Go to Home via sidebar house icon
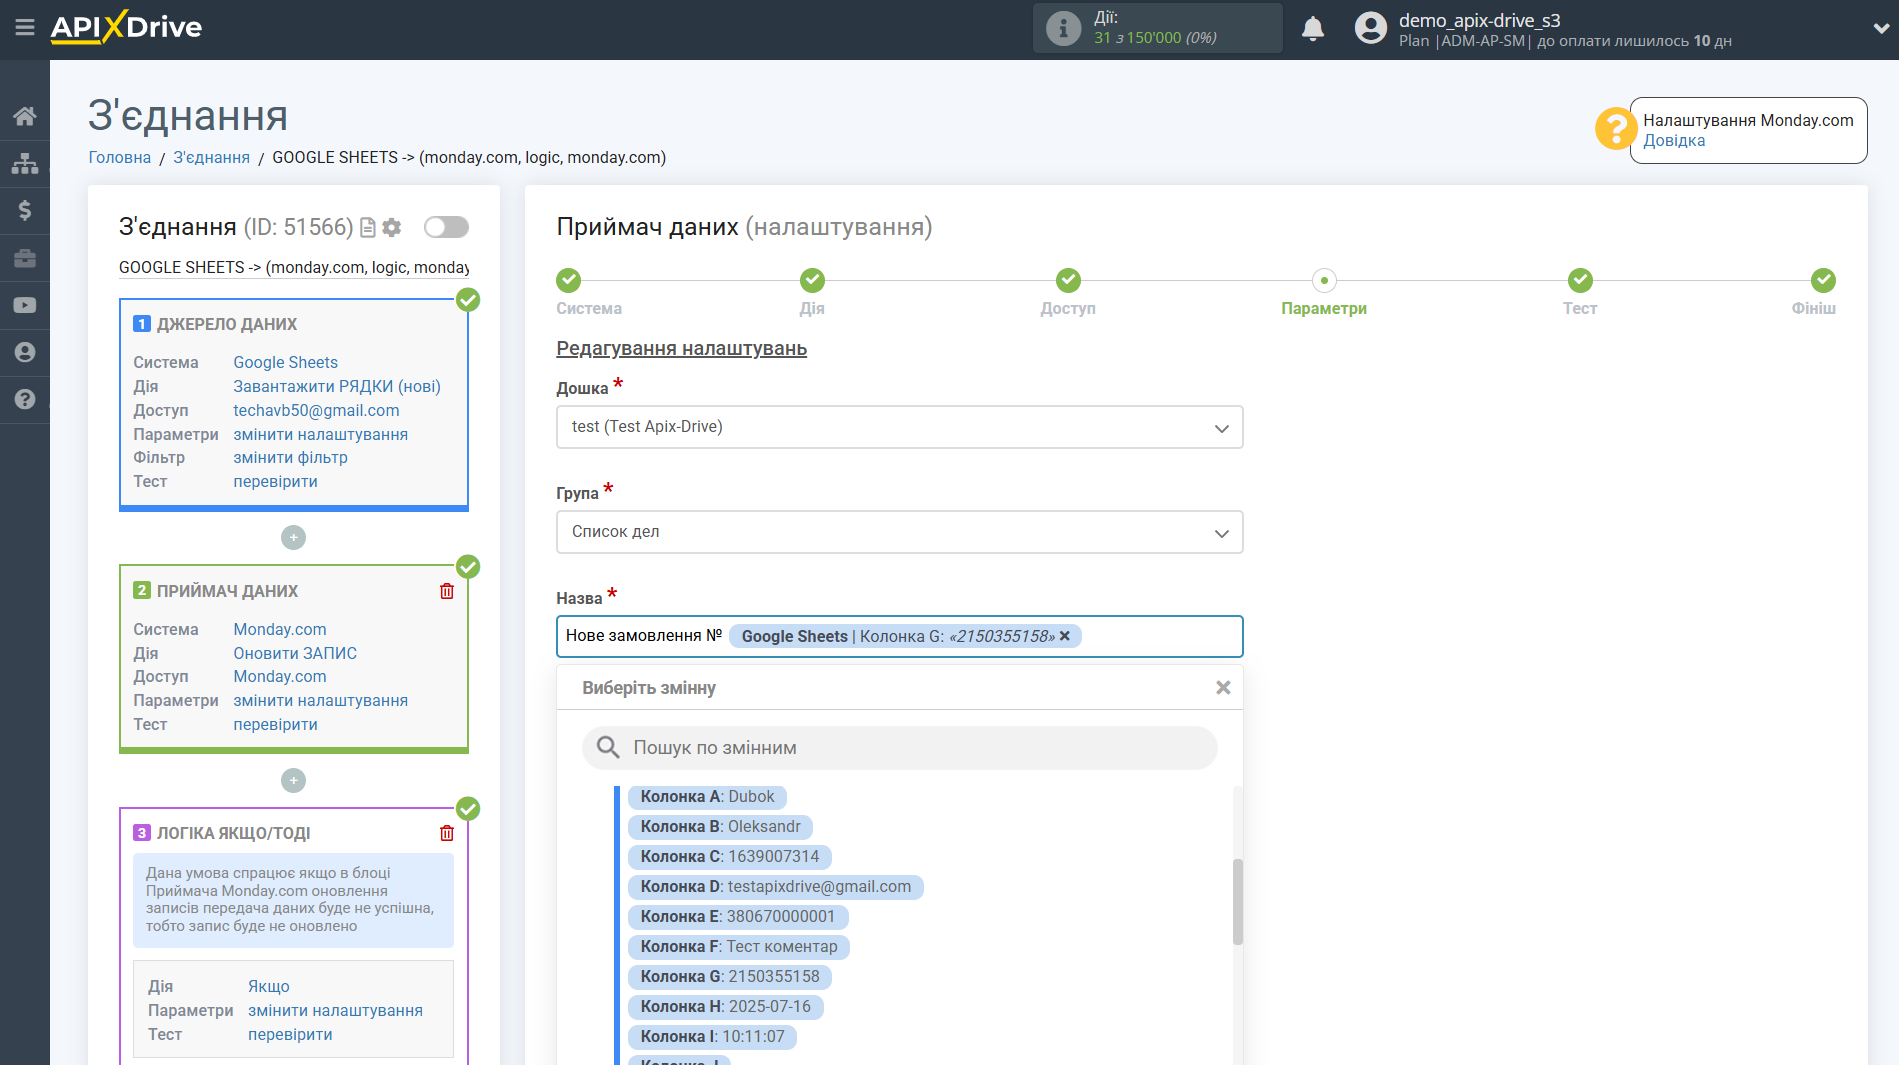1899x1065 pixels. [25, 116]
